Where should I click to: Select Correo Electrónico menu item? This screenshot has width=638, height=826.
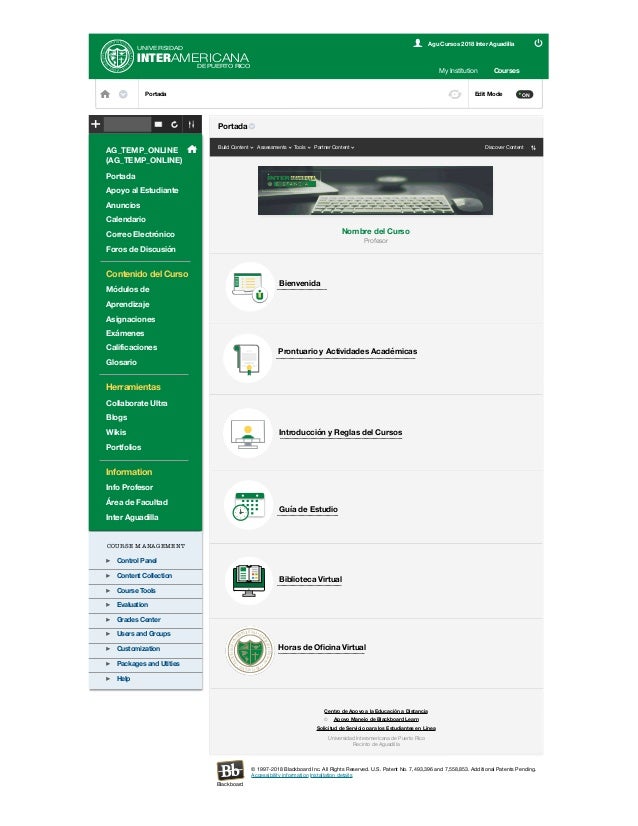click(x=140, y=234)
